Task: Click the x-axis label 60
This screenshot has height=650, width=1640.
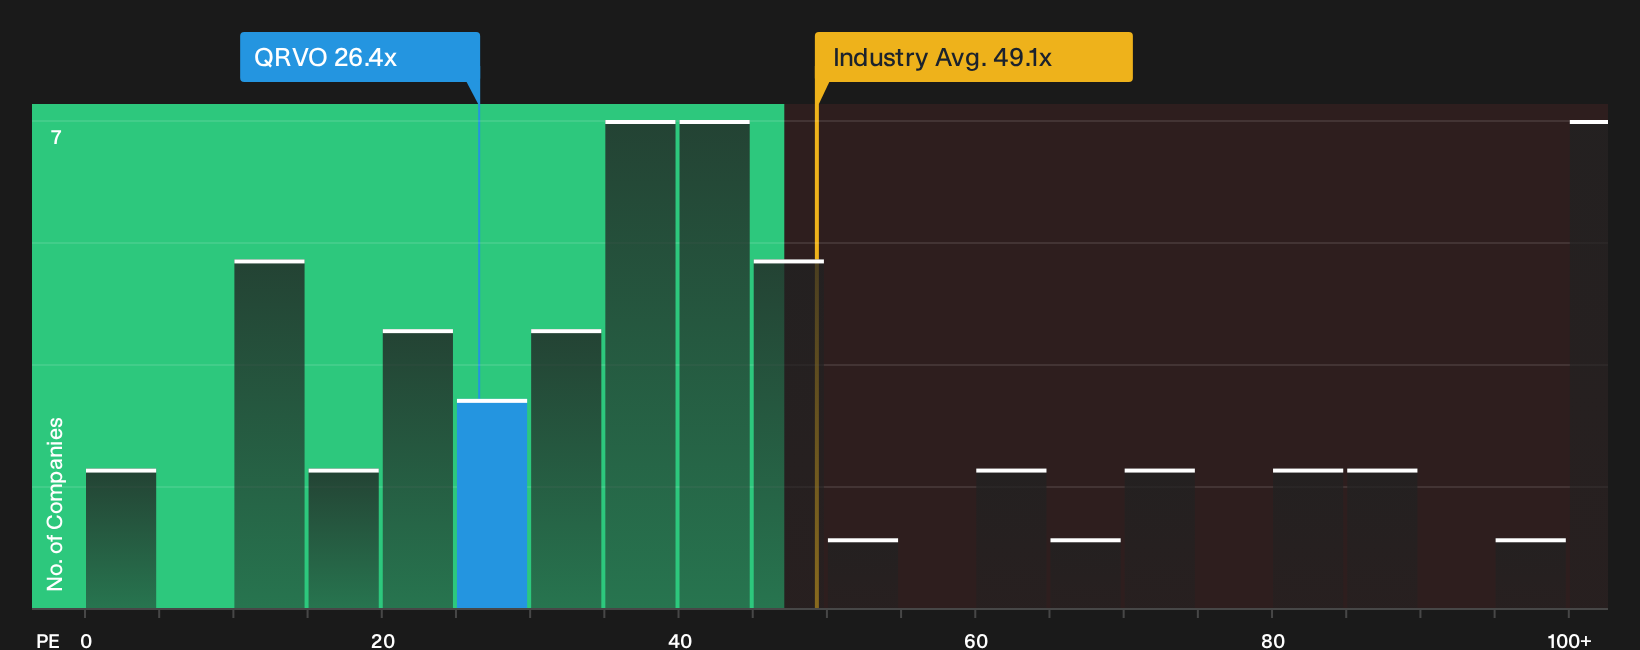Action: [976, 641]
